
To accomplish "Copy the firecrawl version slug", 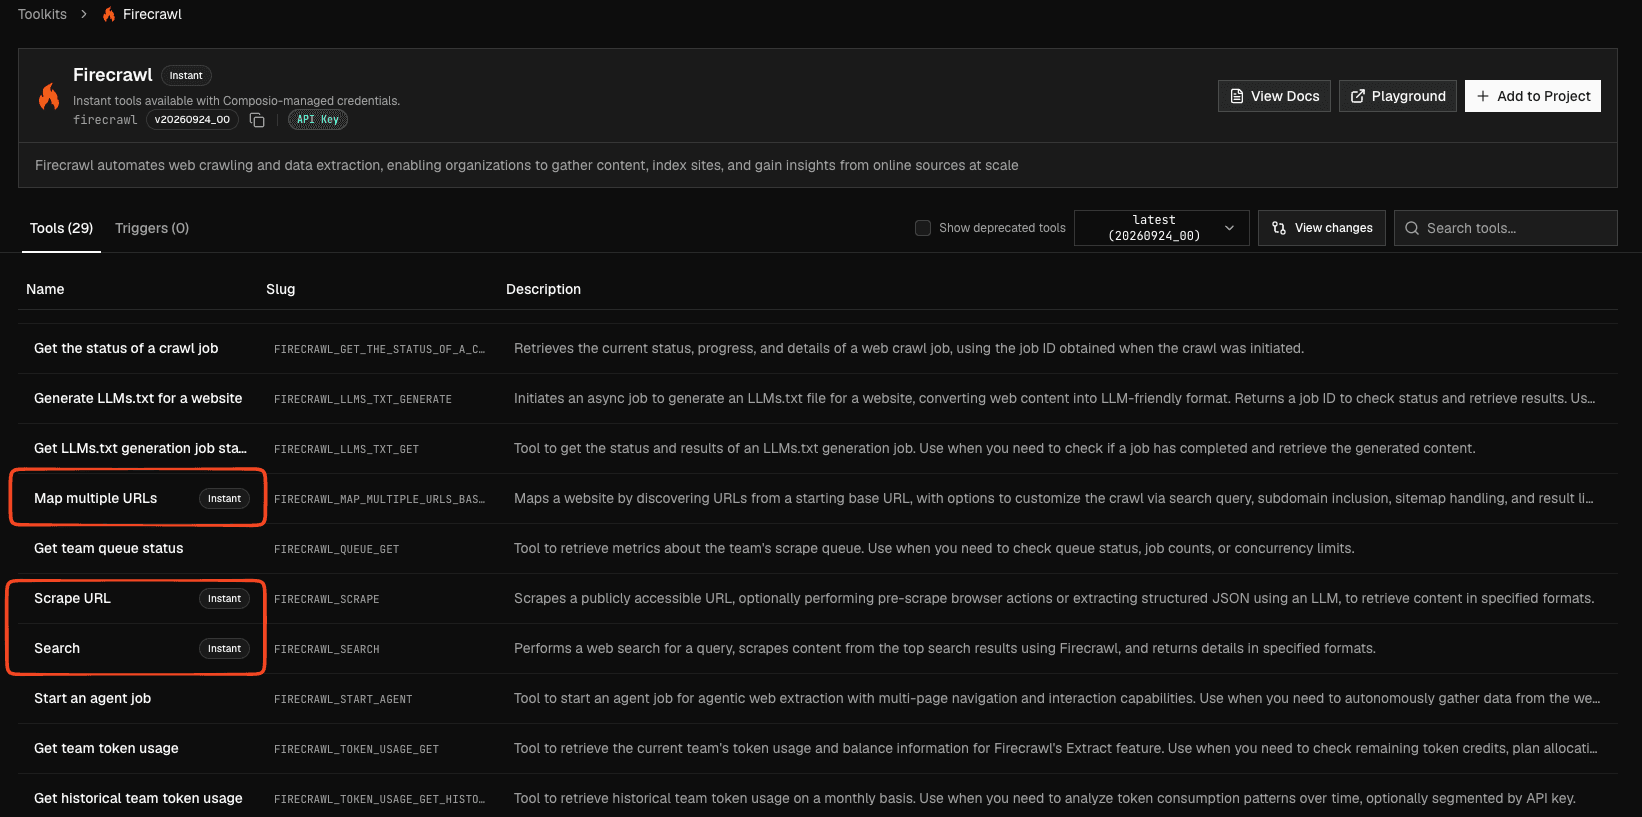I will click(x=257, y=120).
